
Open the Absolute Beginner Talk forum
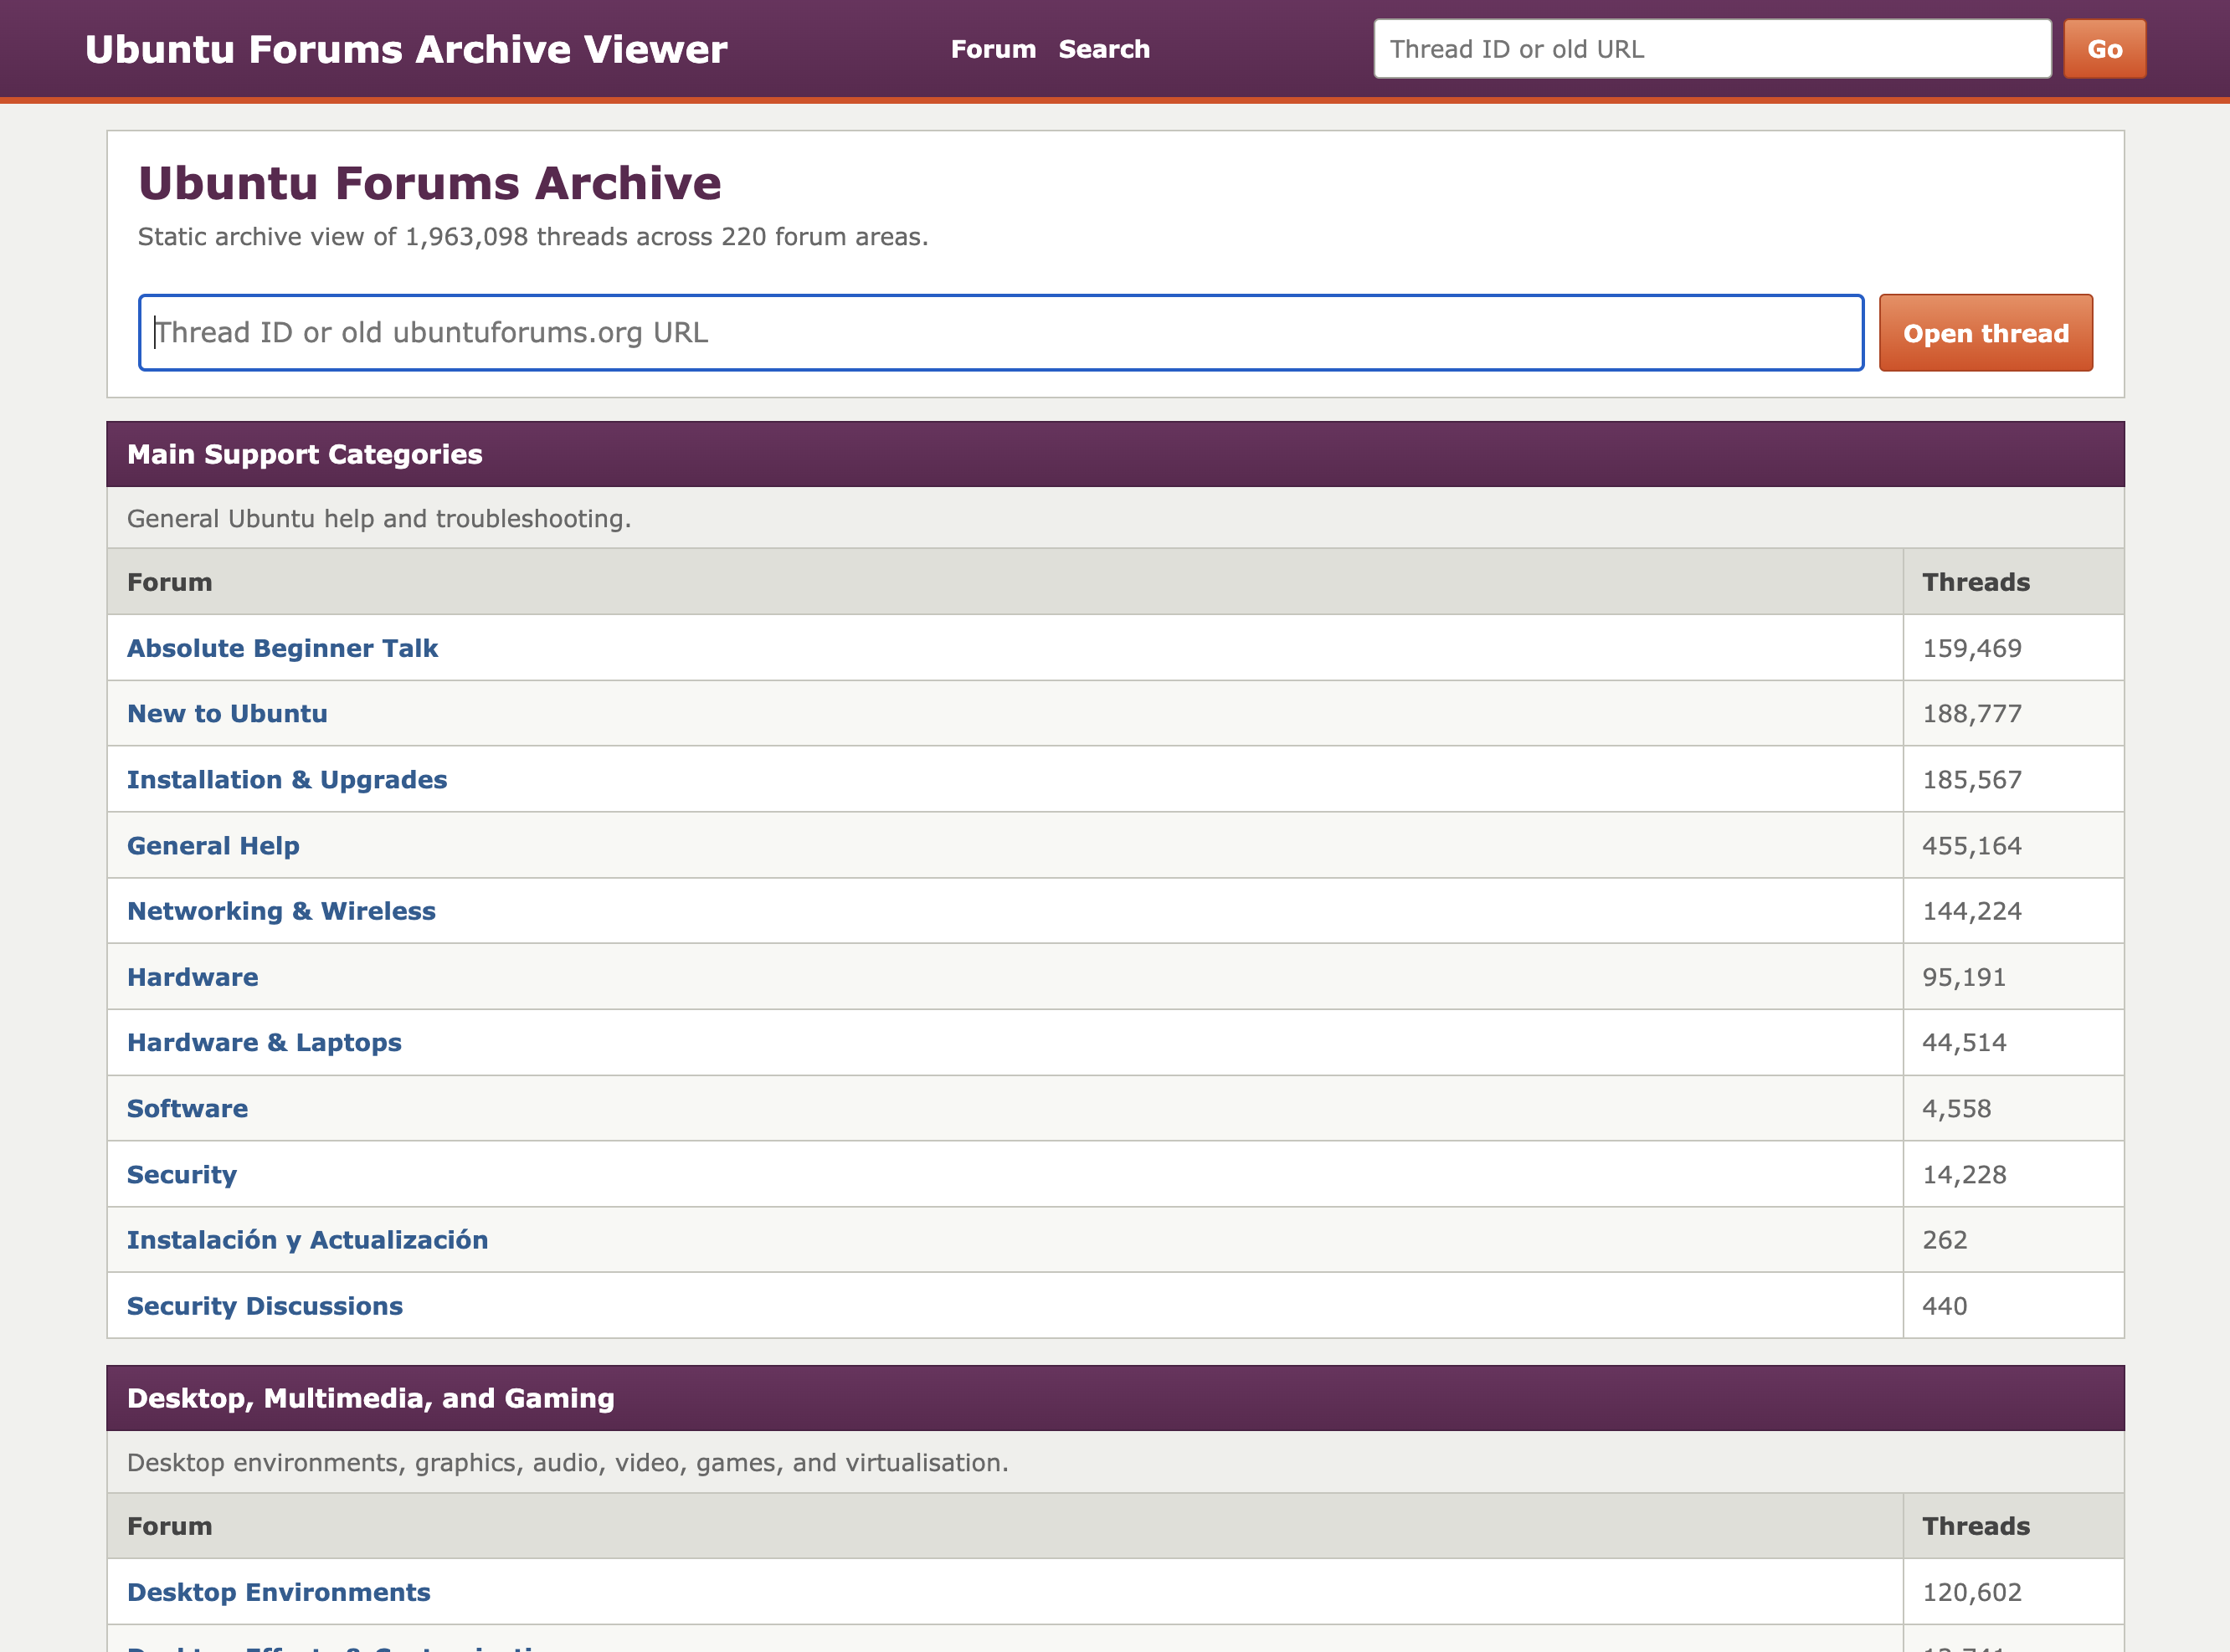(x=282, y=648)
